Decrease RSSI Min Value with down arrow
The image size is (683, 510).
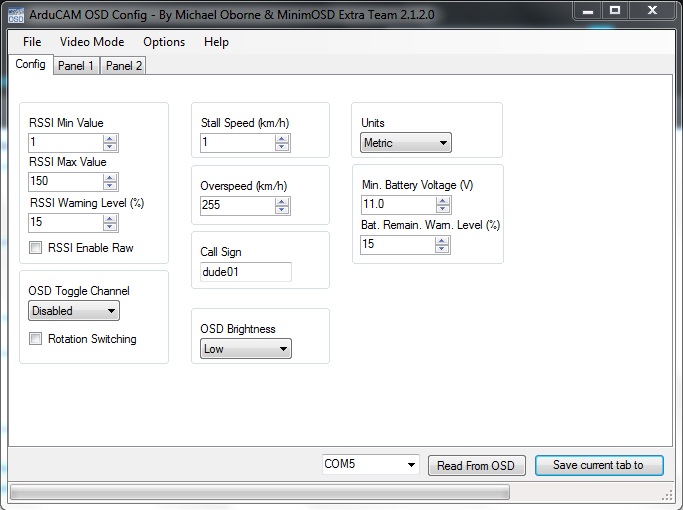(110, 147)
